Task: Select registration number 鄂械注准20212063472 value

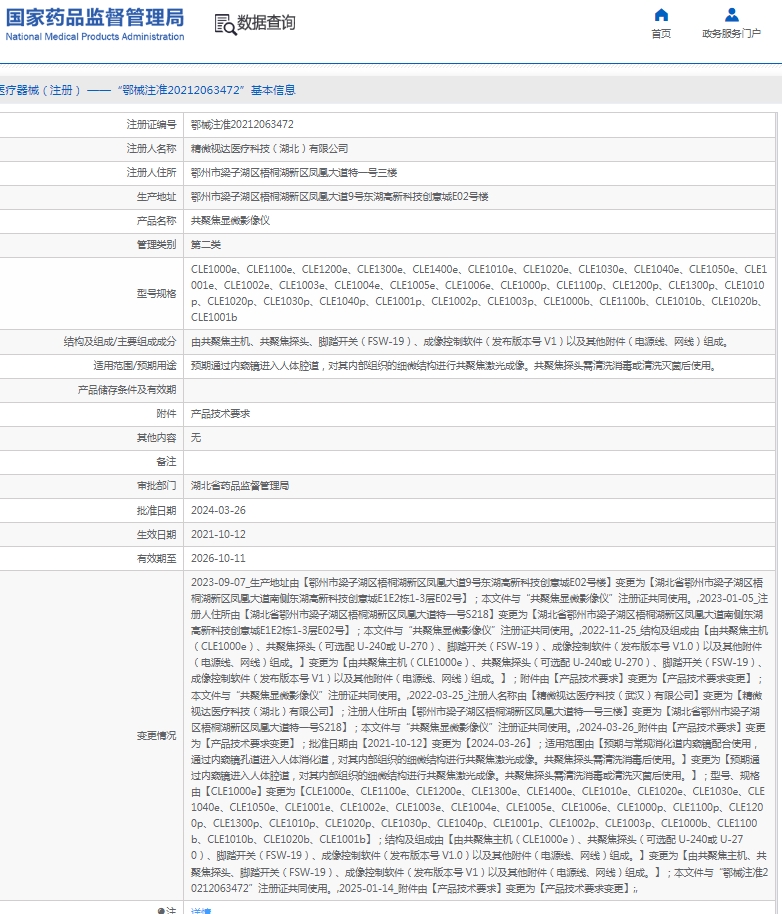Action: (242, 124)
